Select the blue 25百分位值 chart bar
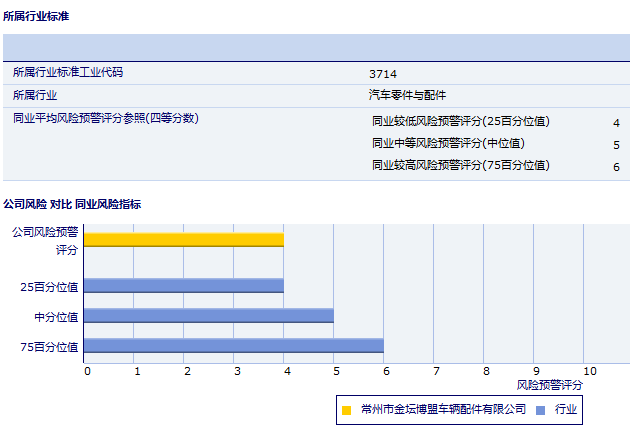Screen dimensions: 630x431 (184, 285)
